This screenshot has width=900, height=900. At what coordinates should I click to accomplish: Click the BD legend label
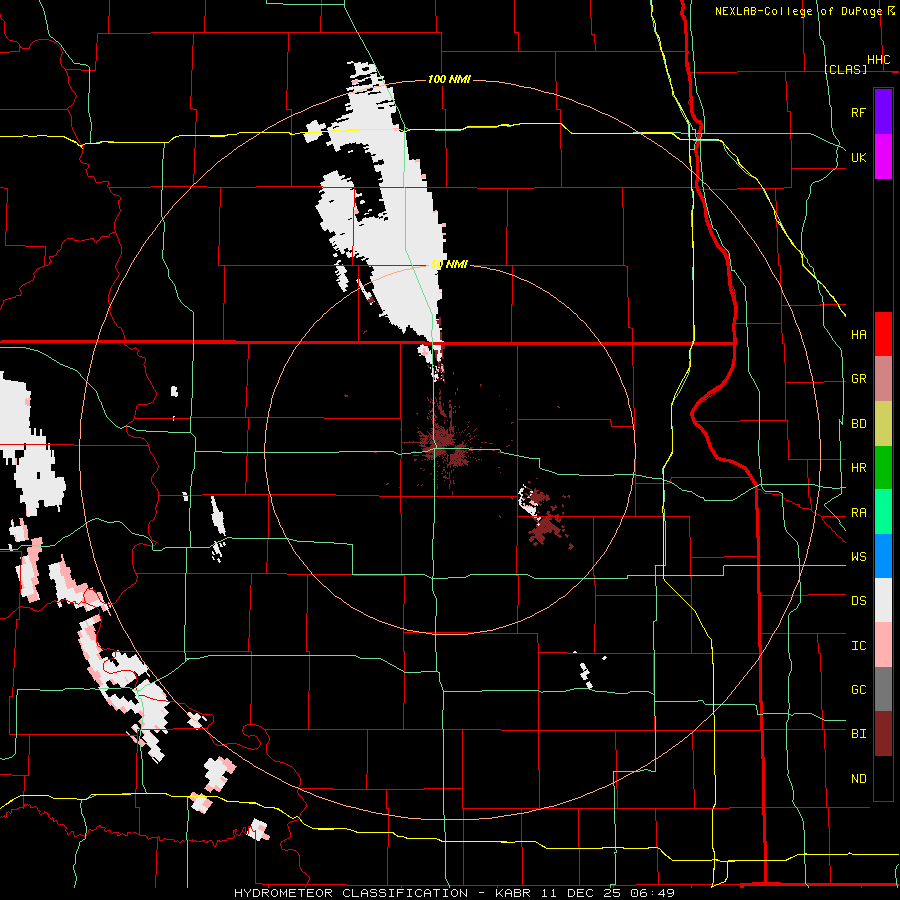(859, 424)
